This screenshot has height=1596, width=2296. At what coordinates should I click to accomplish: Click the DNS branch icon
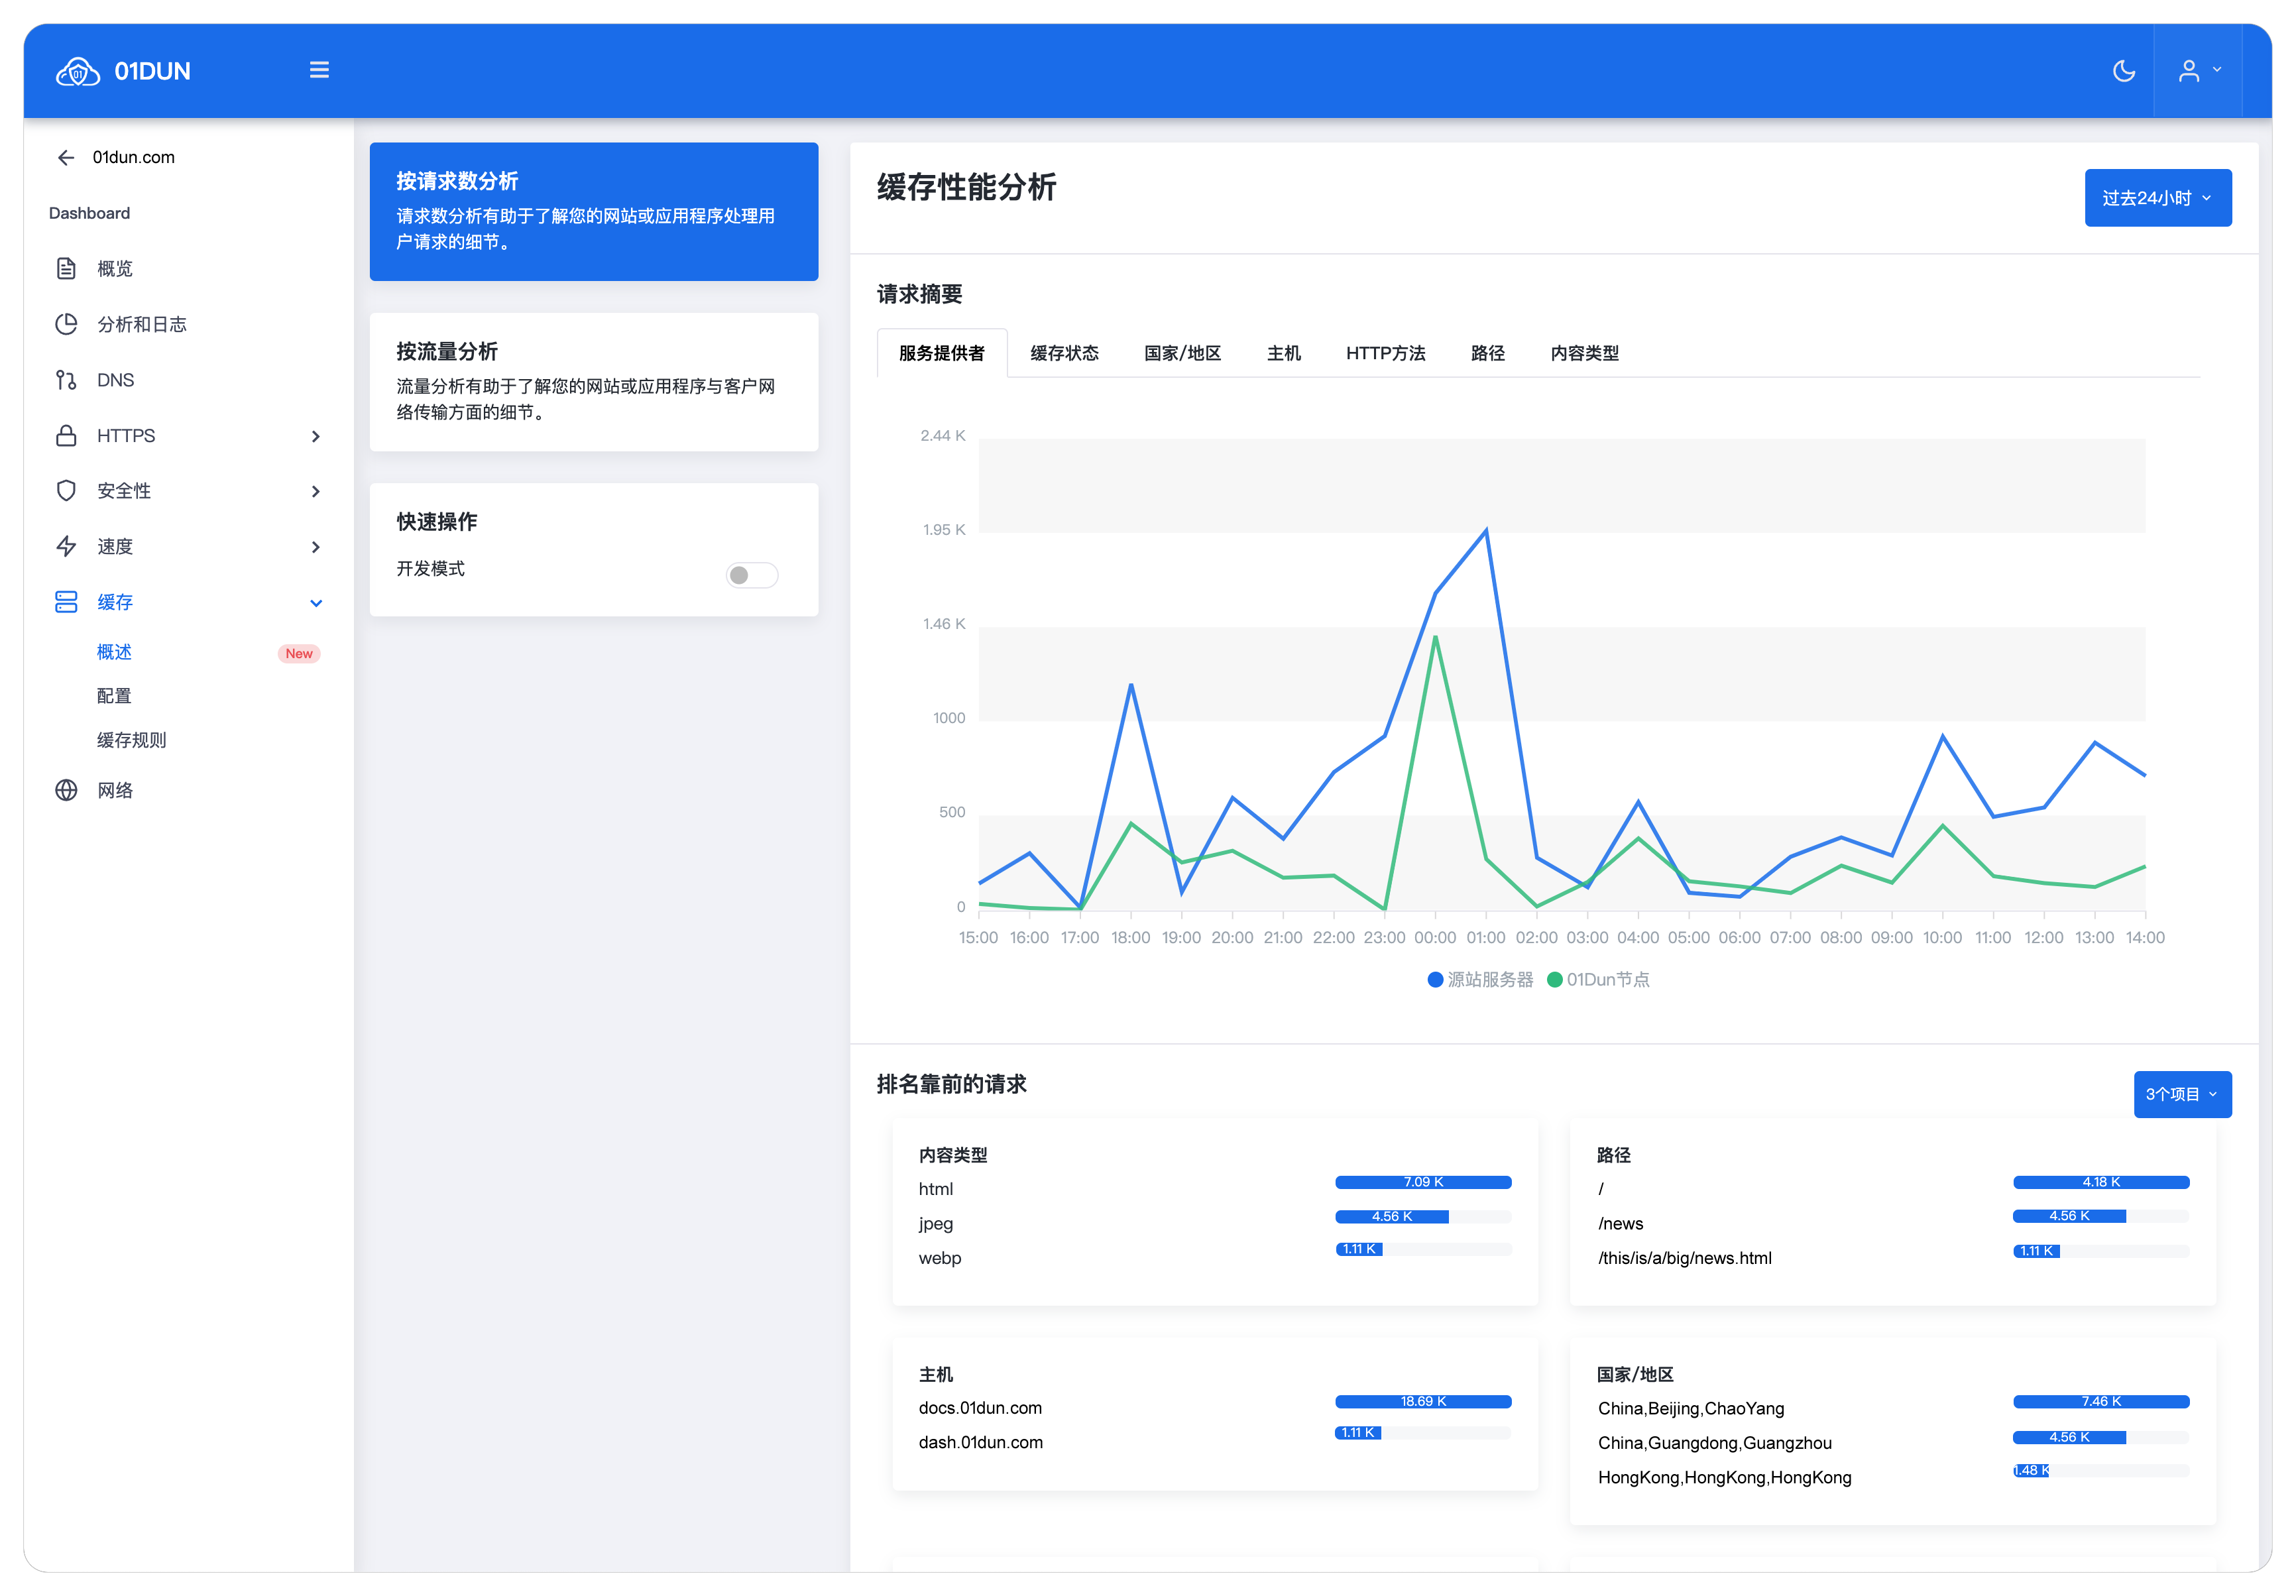(x=66, y=380)
